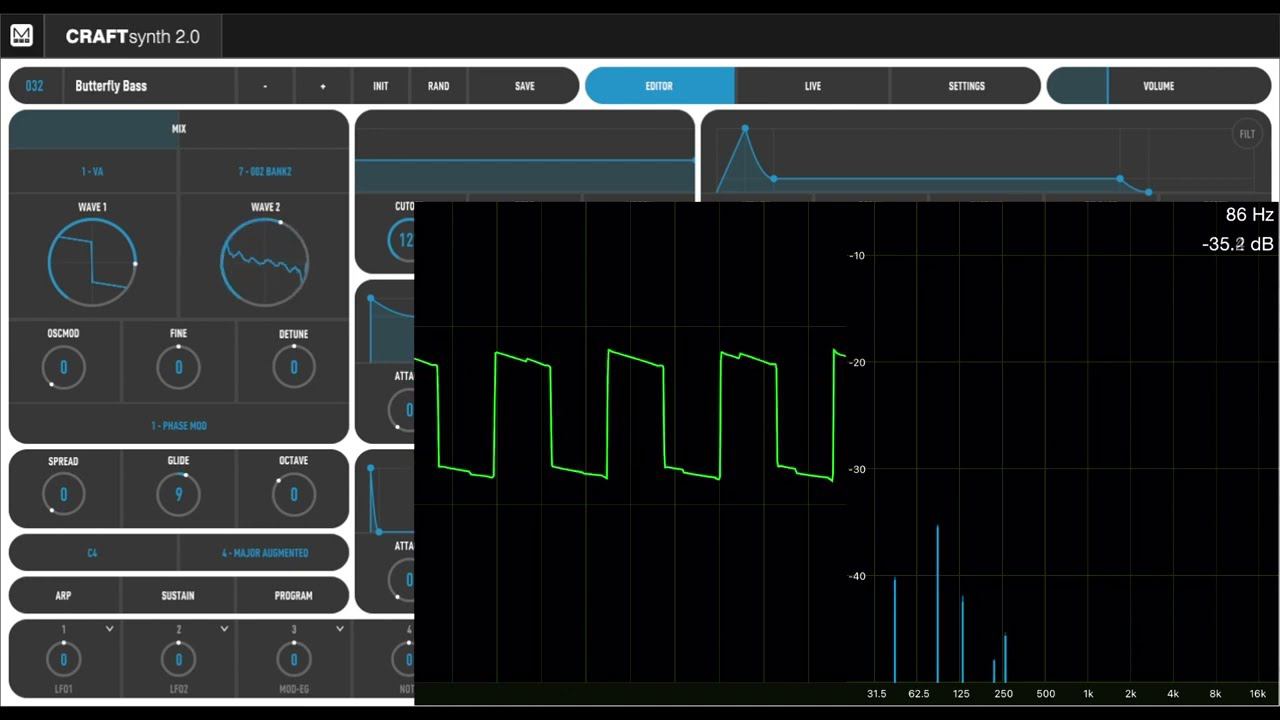Image resolution: width=1280 pixels, height=720 pixels.
Task: Open the C4 root note selector
Action: tap(93, 552)
